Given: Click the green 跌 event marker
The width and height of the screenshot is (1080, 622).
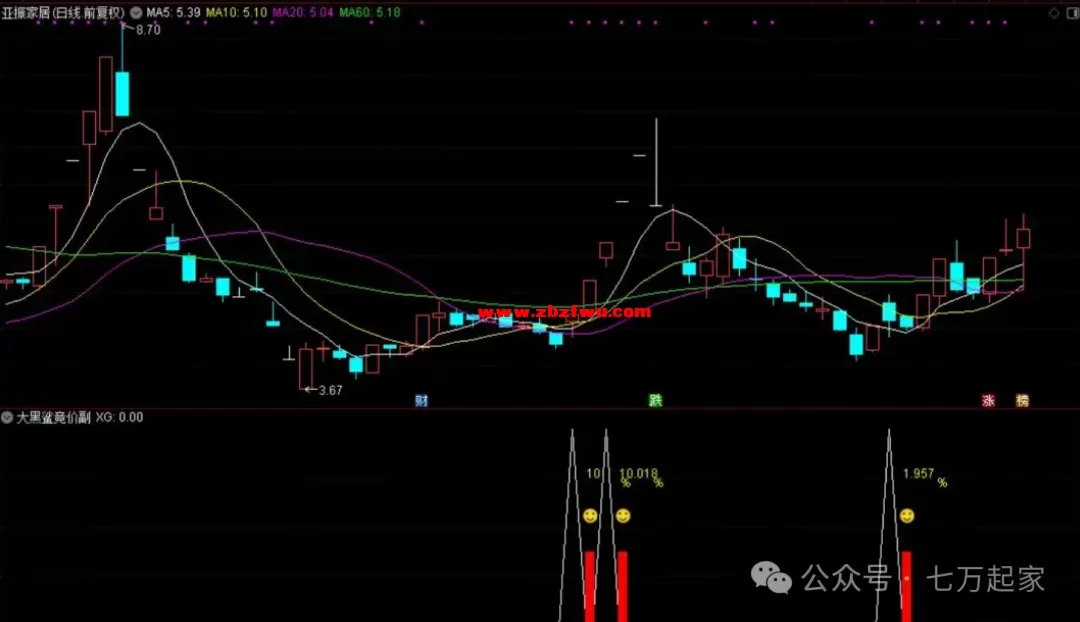Looking at the screenshot, I should [655, 400].
